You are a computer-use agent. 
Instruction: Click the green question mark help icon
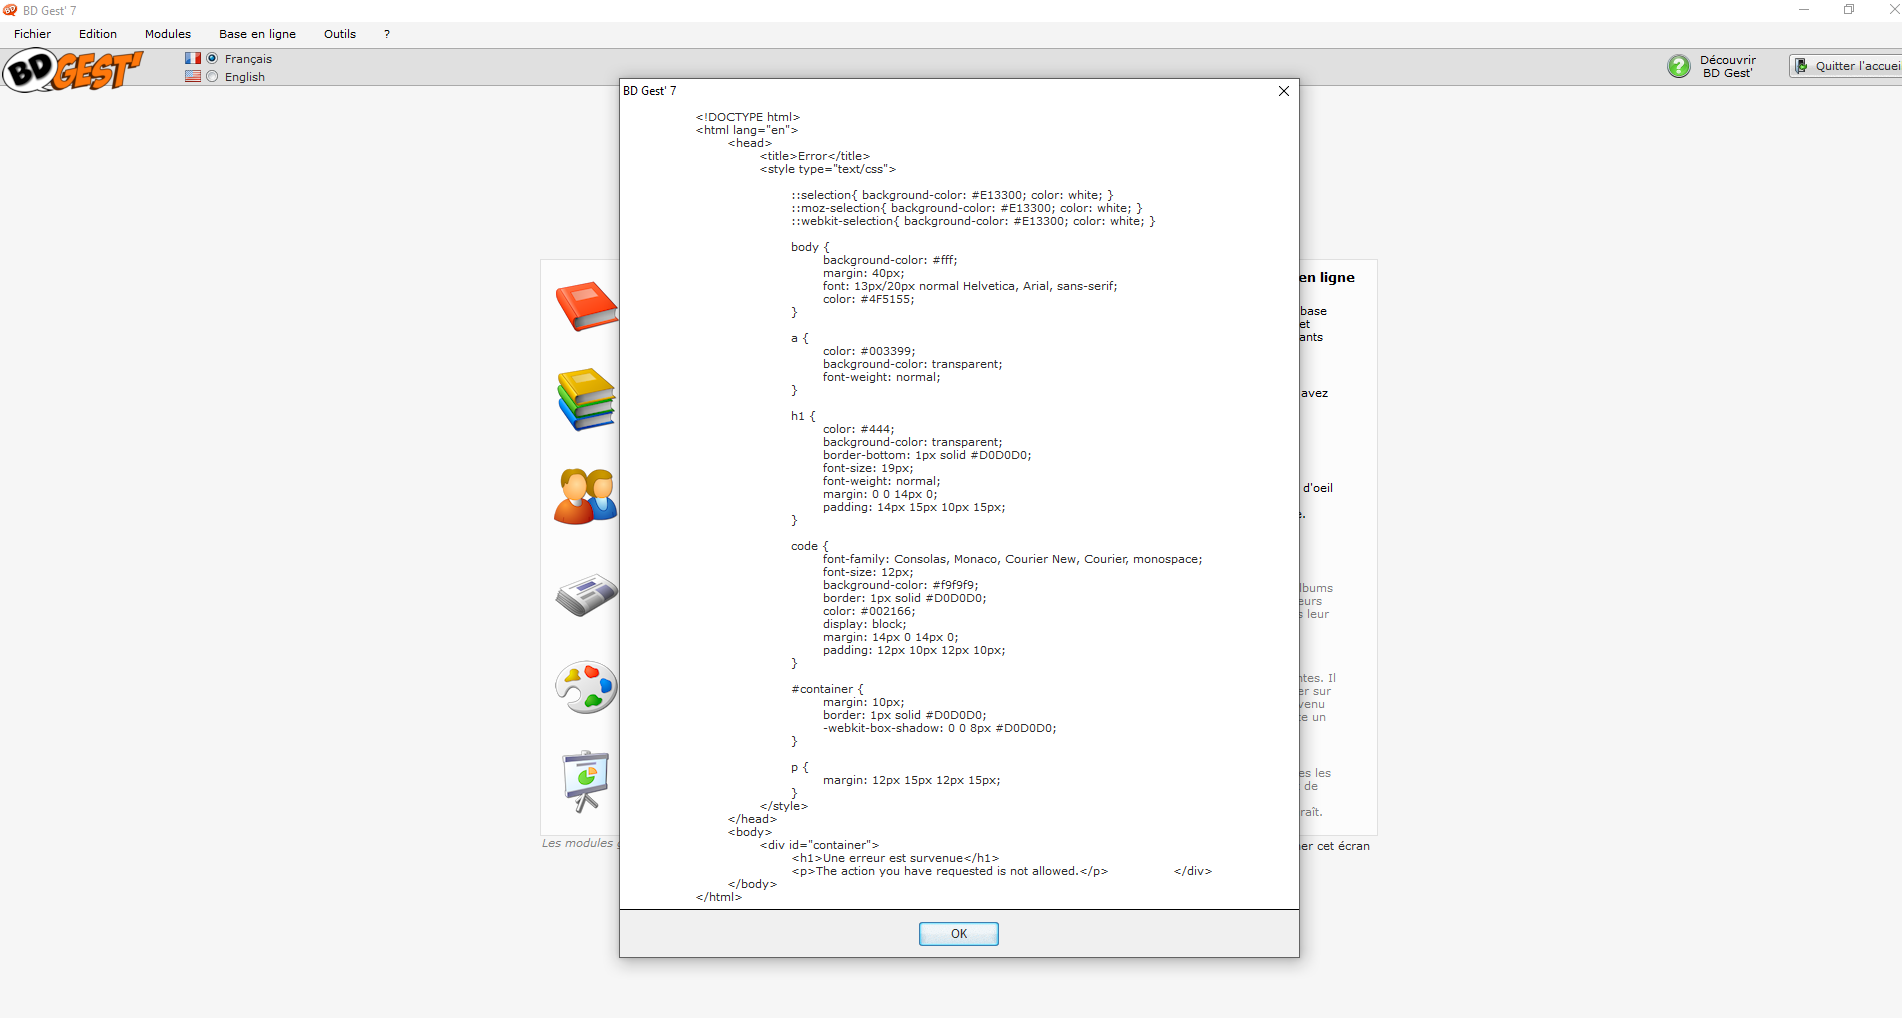click(1679, 67)
